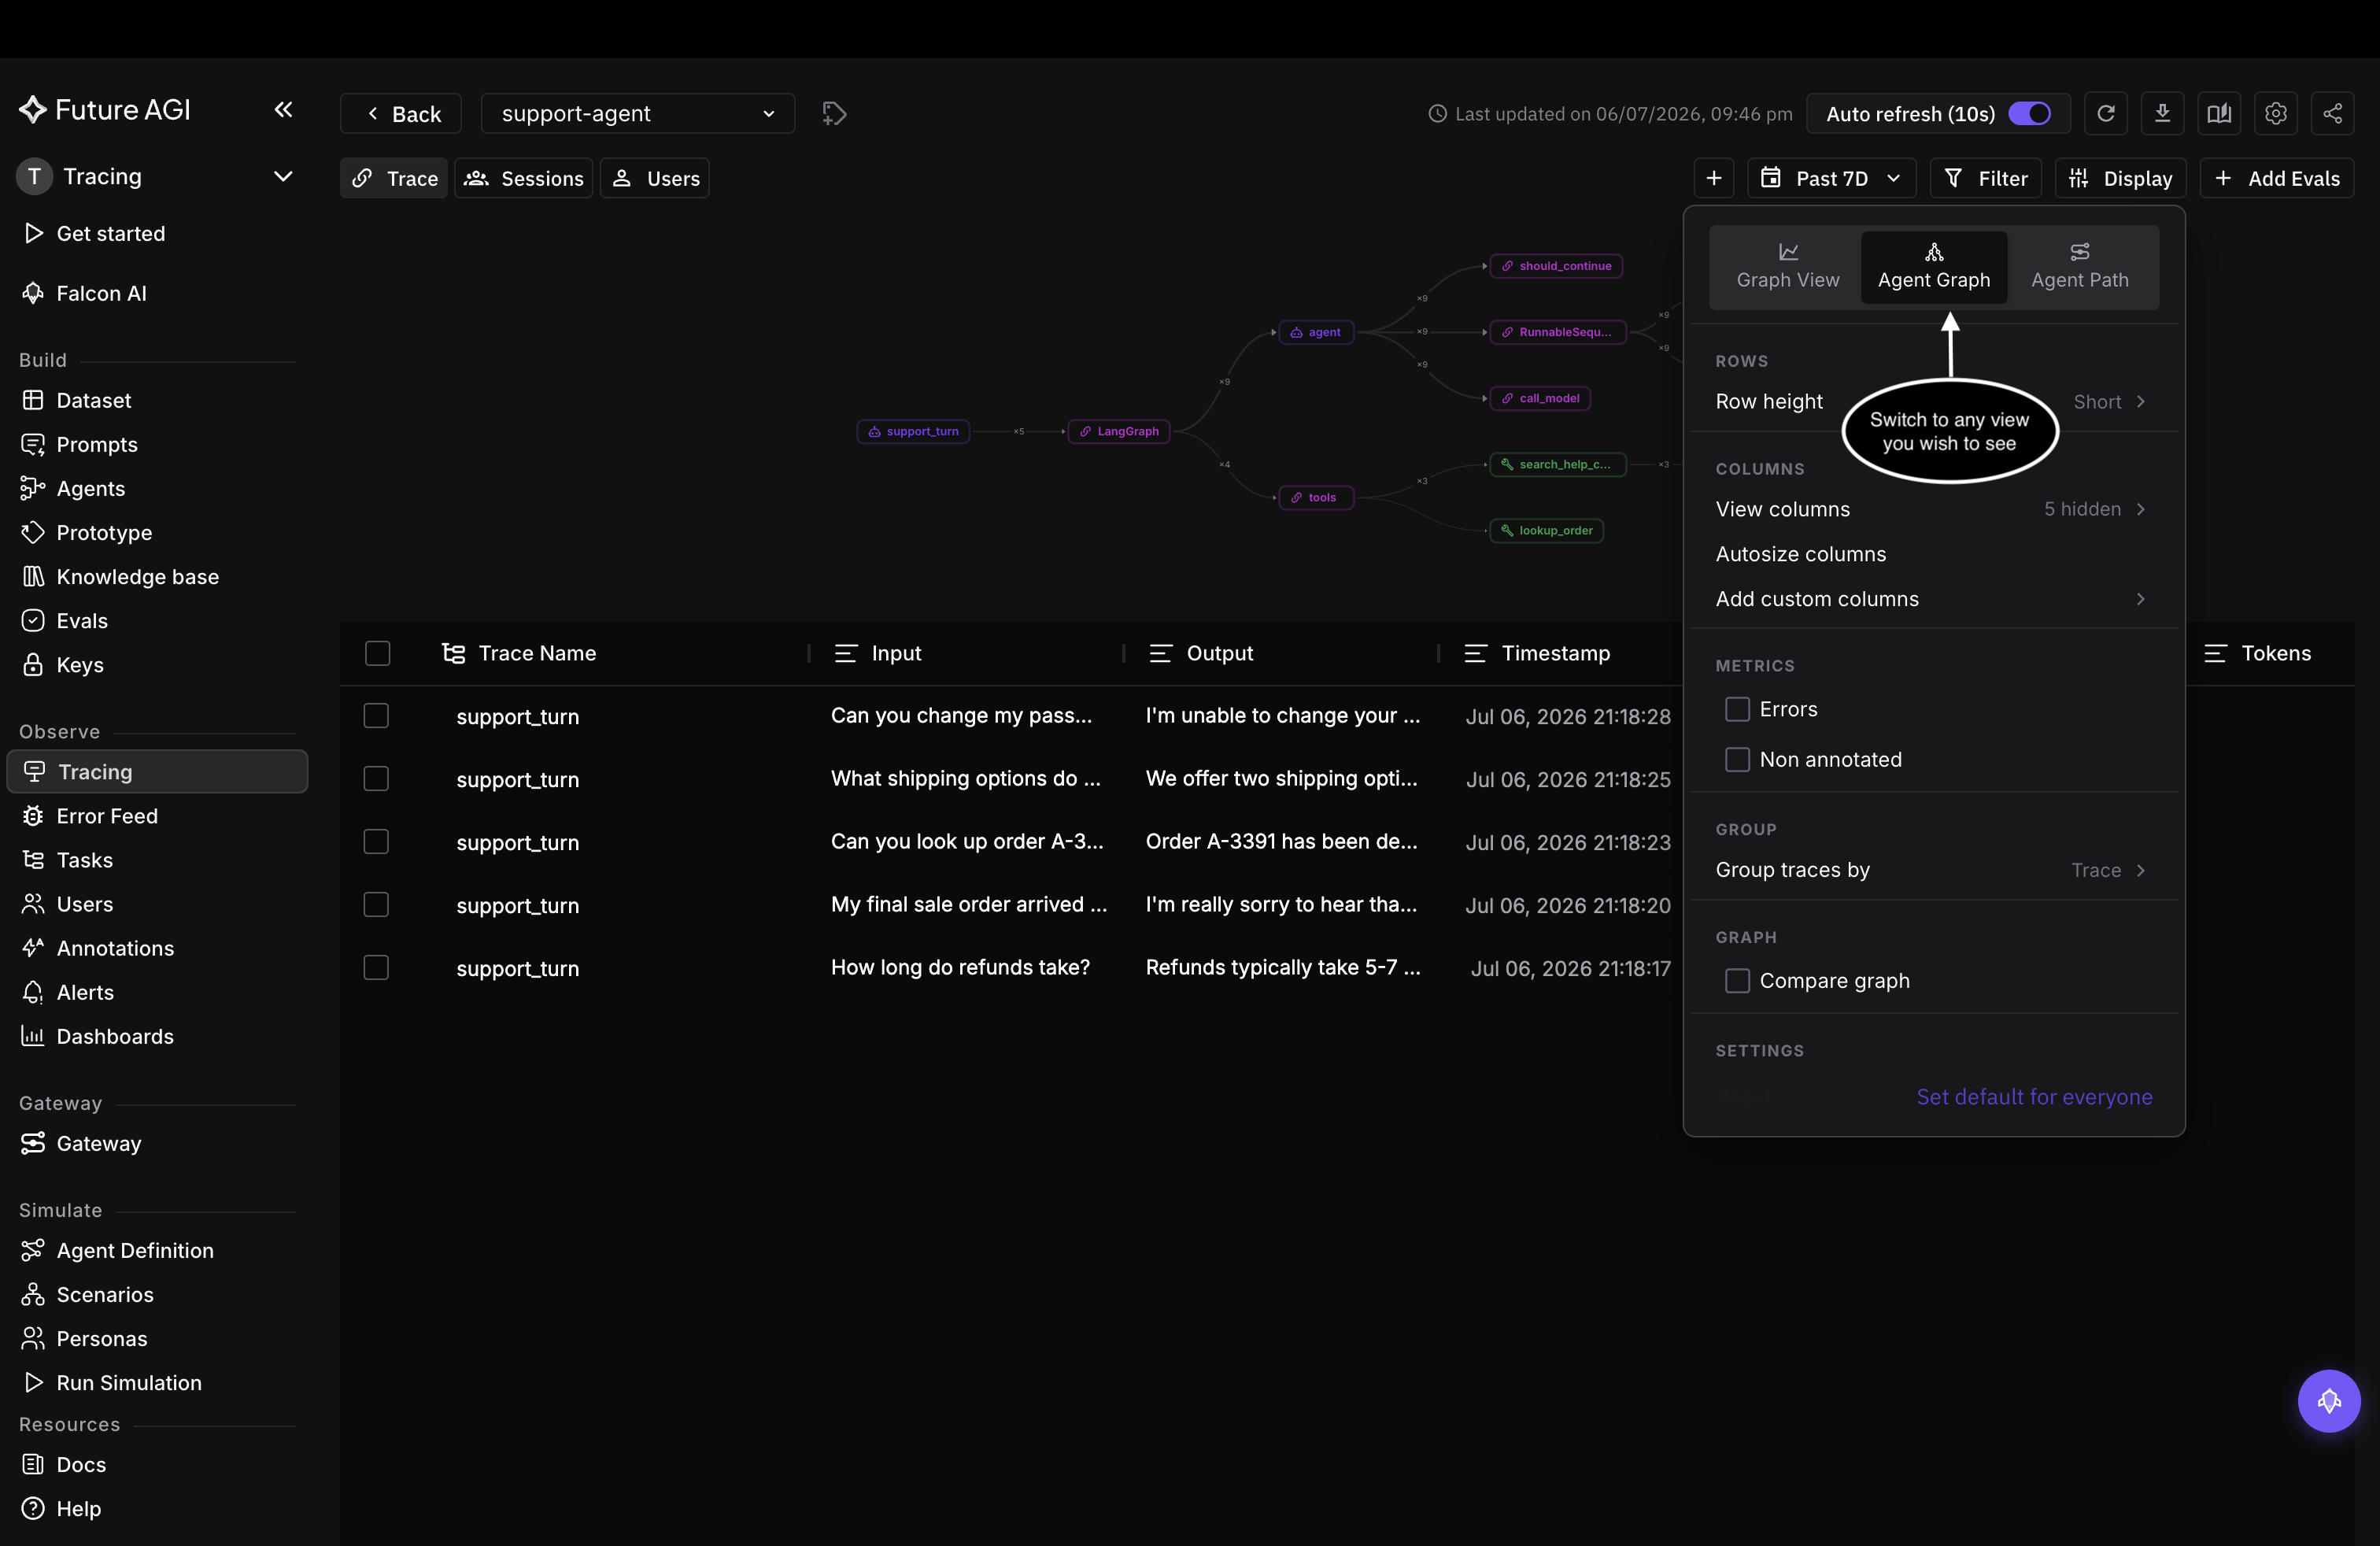Click the Set default for everyone link
Viewport: 2380px width, 1546px height.
pos(2034,1097)
